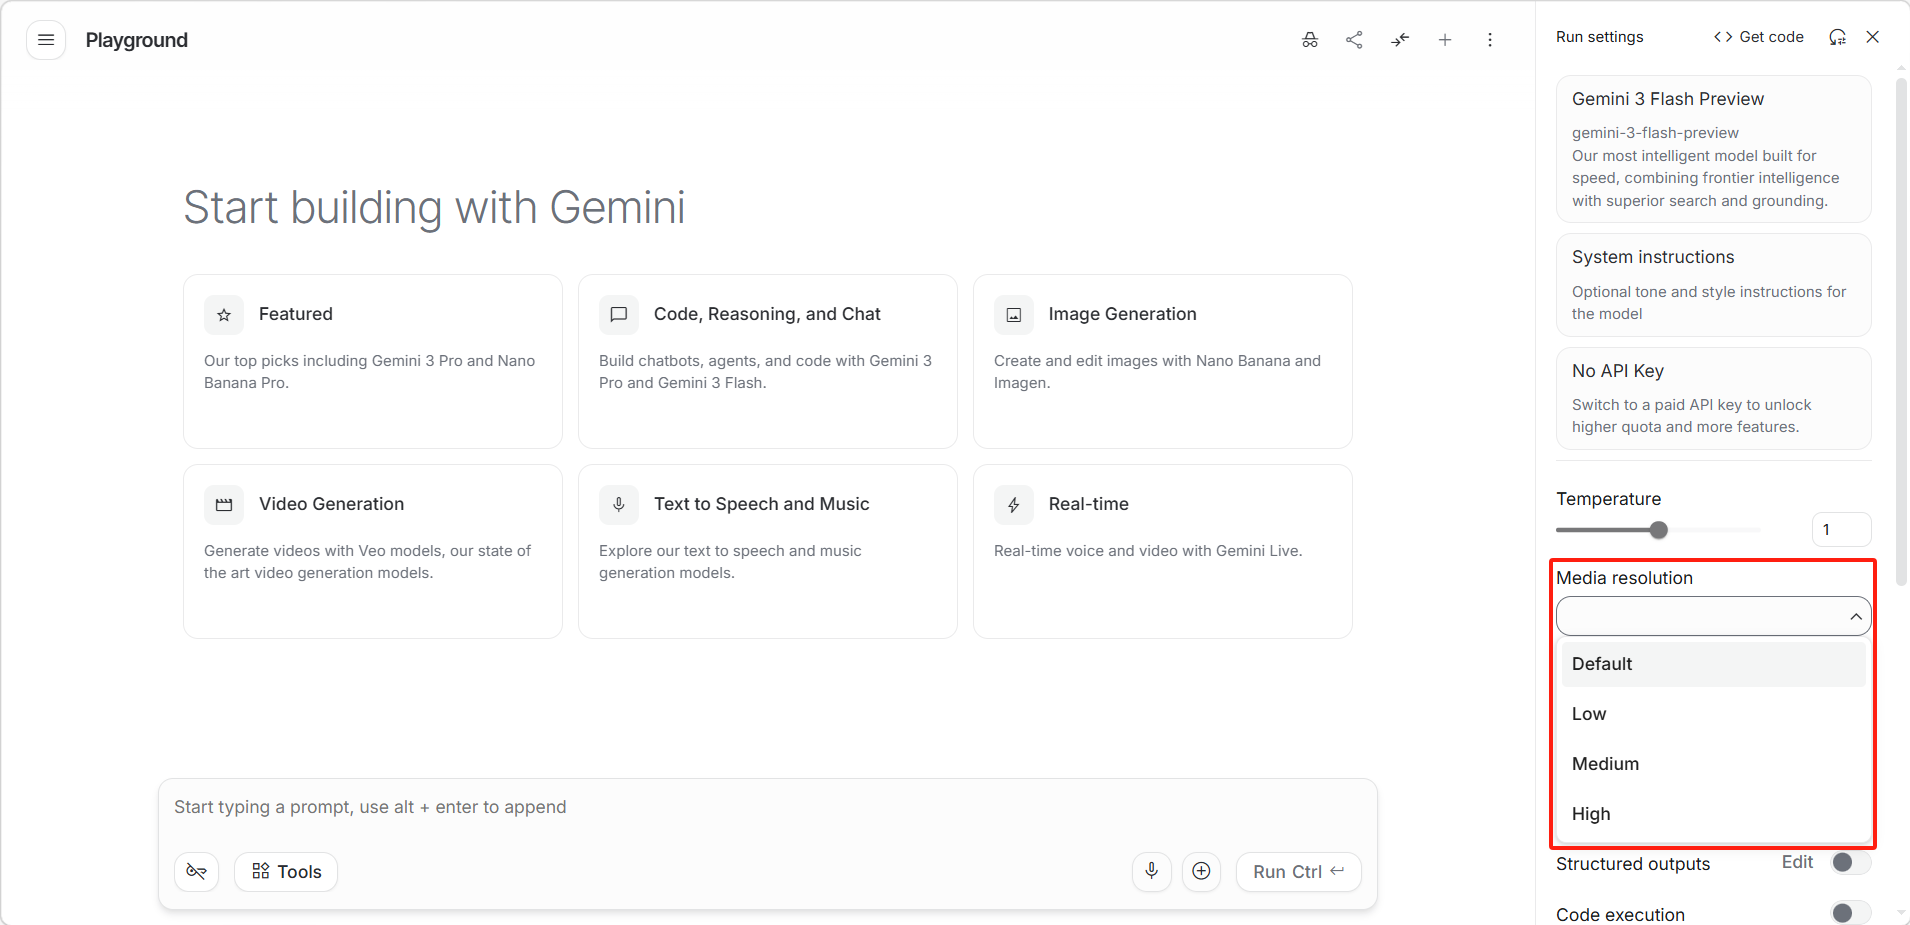The height and width of the screenshot is (925, 1910).
Task: Click the chat bubble icon for Code, Reasoning, and Chat
Action: point(619,315)
